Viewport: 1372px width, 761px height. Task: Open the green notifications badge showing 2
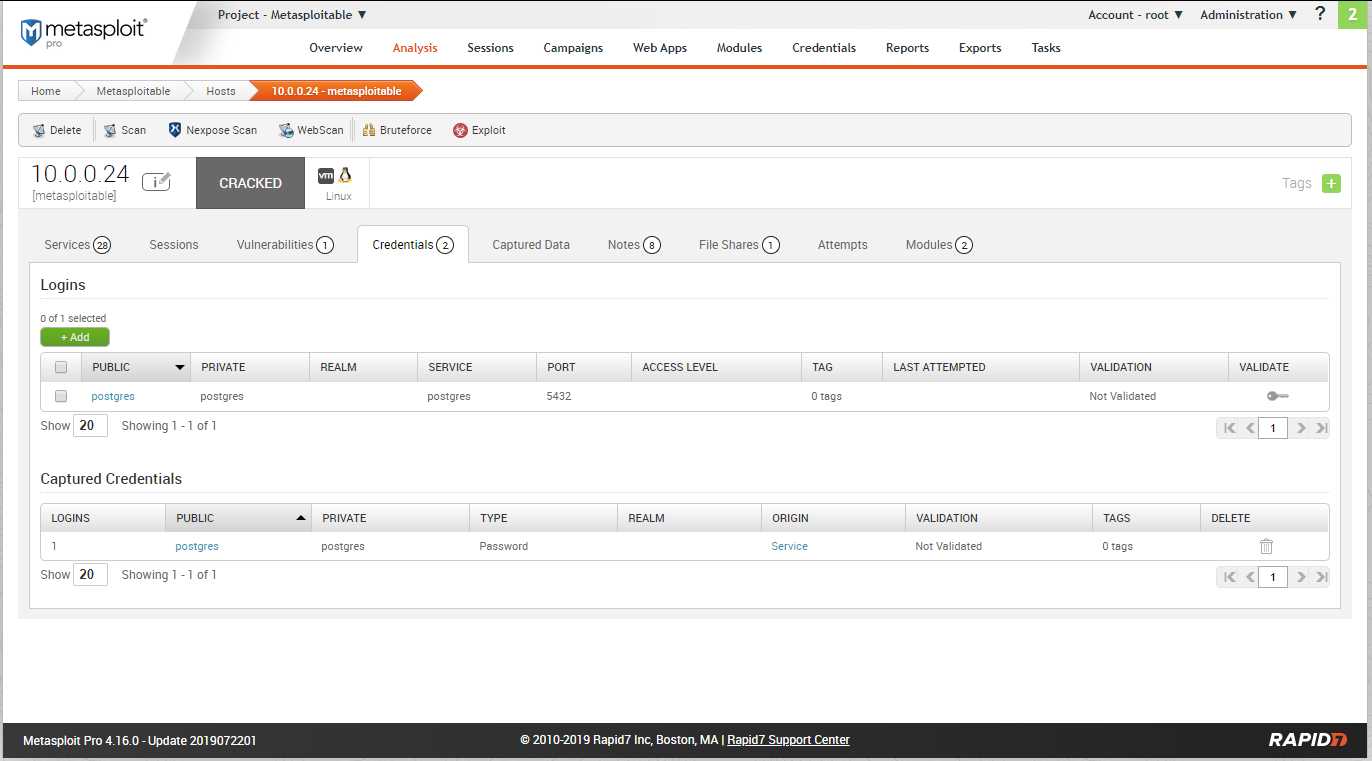pyautogui.click(x=1353, y=14)
